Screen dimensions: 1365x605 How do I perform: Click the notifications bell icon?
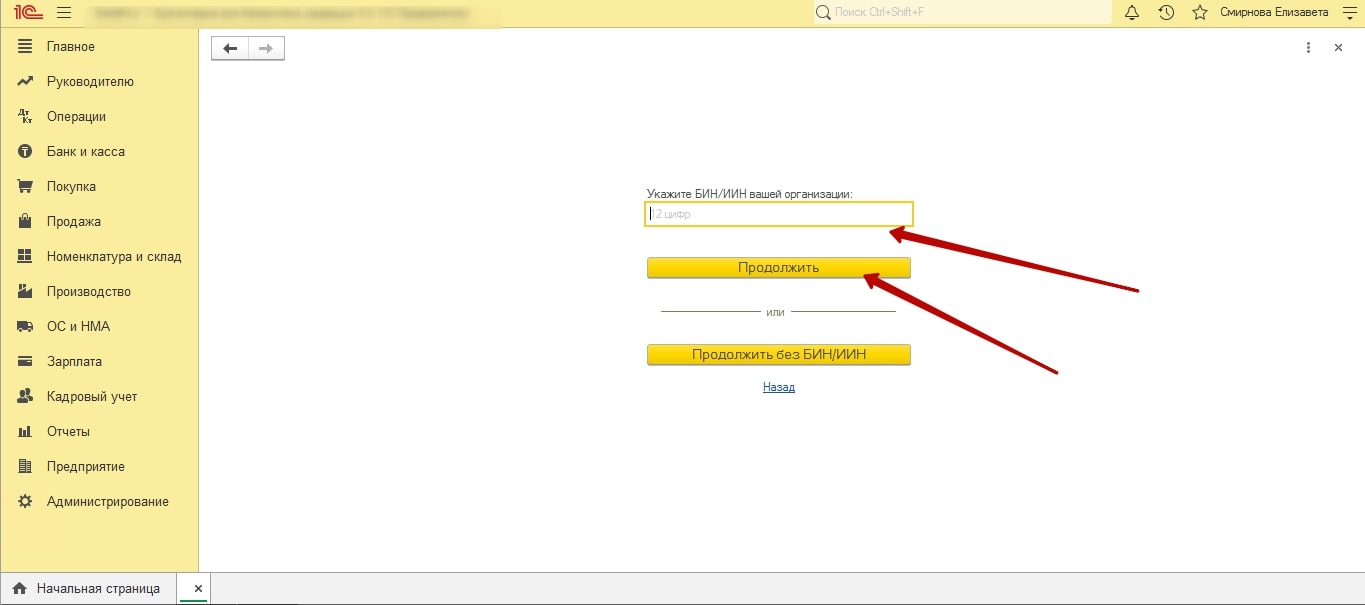(x=1132, y=13)
